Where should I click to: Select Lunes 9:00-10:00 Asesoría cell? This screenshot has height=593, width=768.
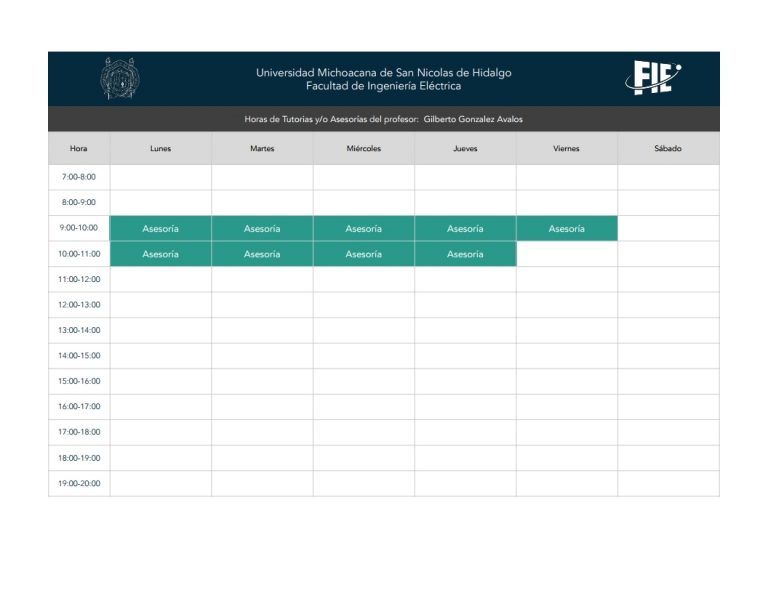[x=161, y=228]
